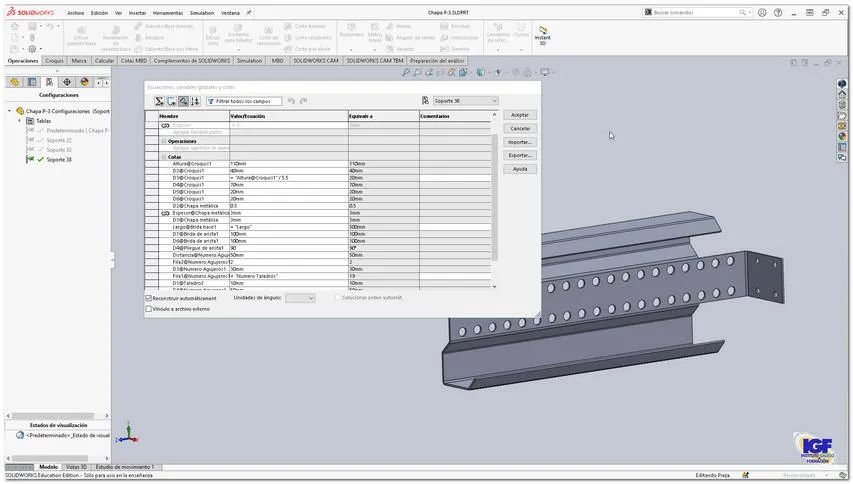The image size is (853, 484).
Task: Select Predeterminado display state in lower panel
Action: coord(67,436)
